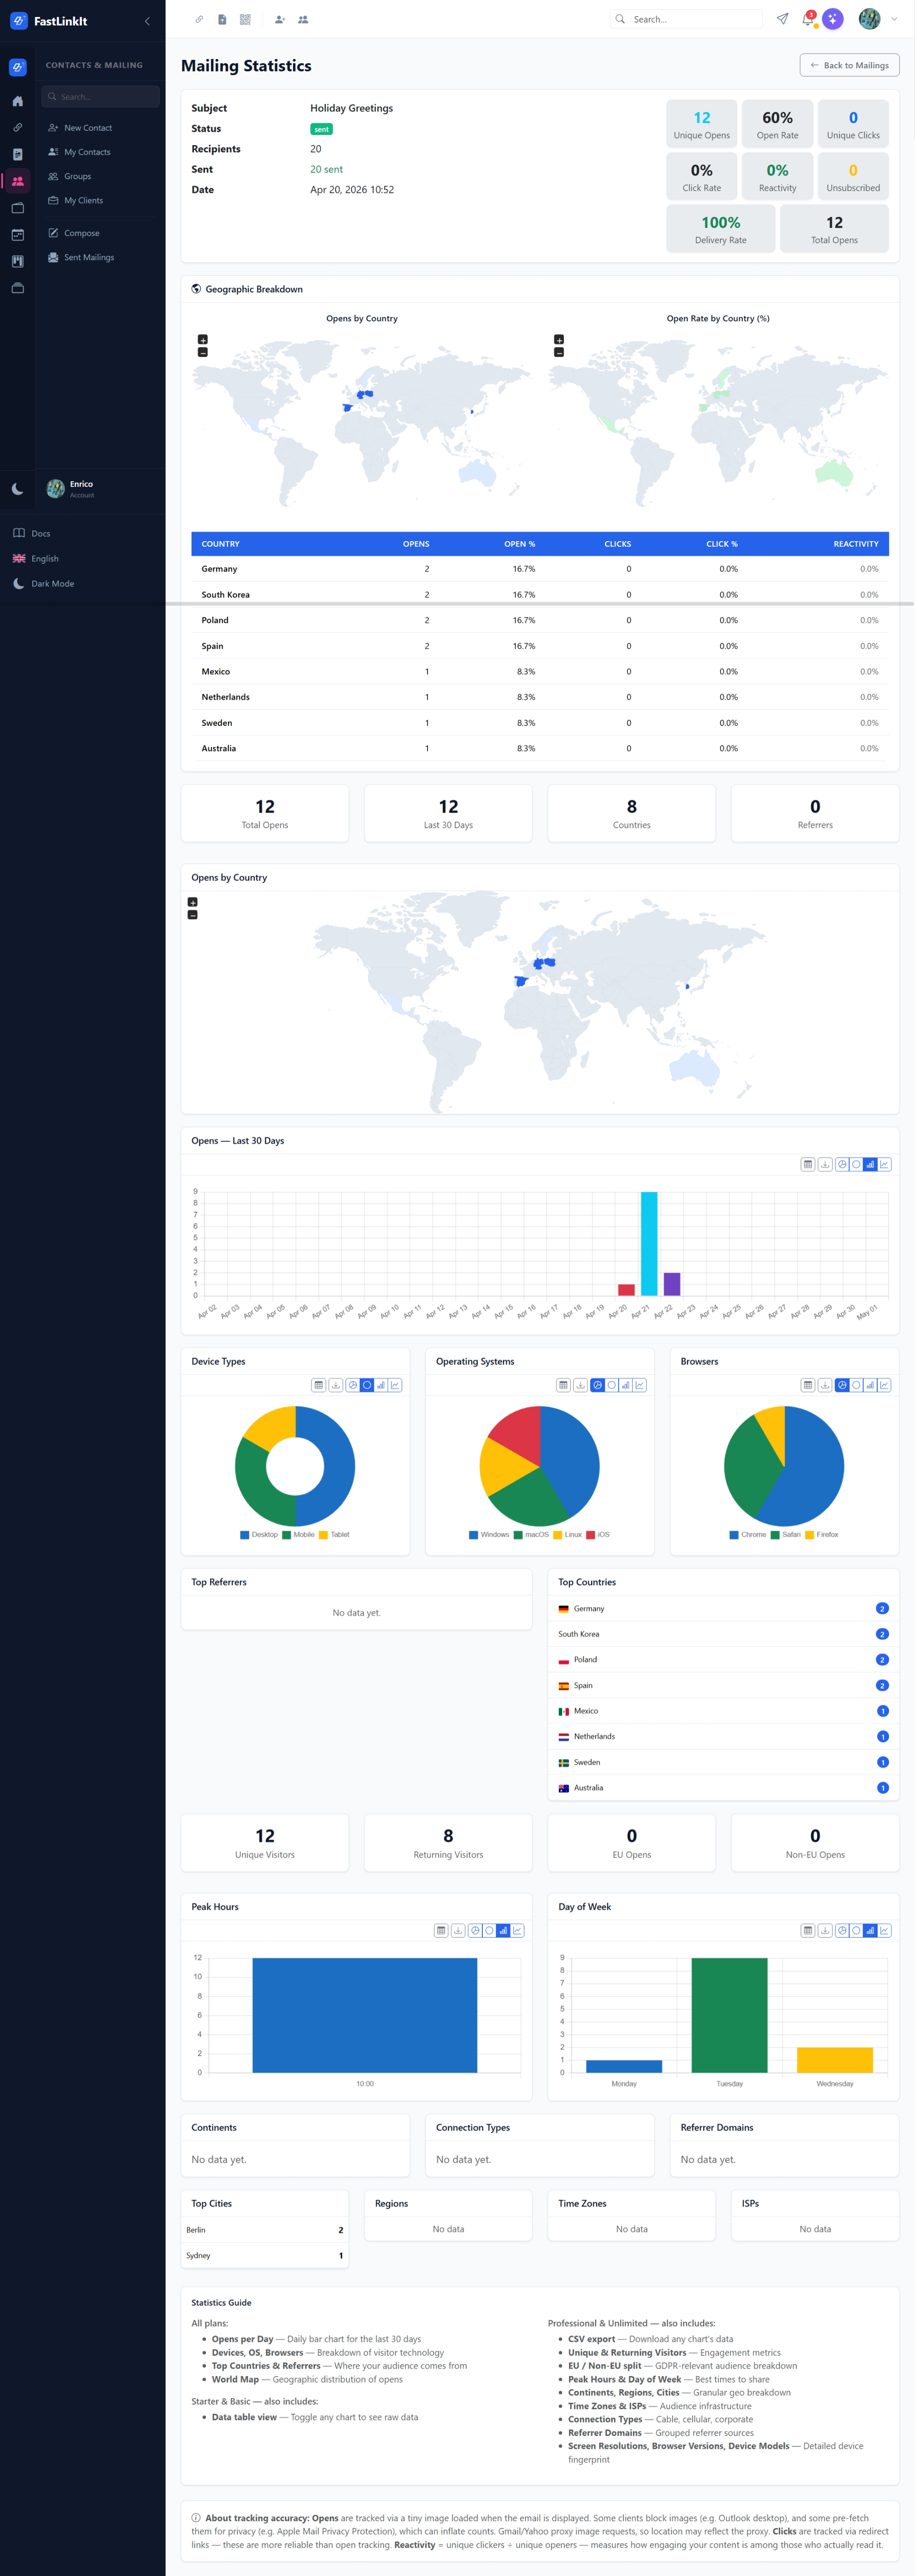Zoom out on Open Rate by Country map
This screenshot has height=2576, width=915.
[x=559, y=352]
